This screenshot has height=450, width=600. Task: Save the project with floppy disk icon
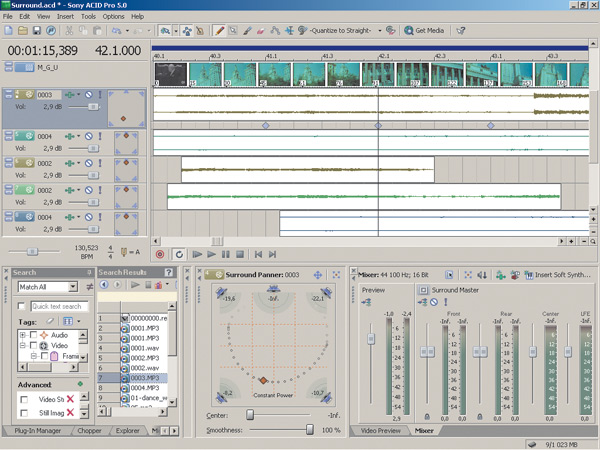pyautogui.click(x=37, y=31)
